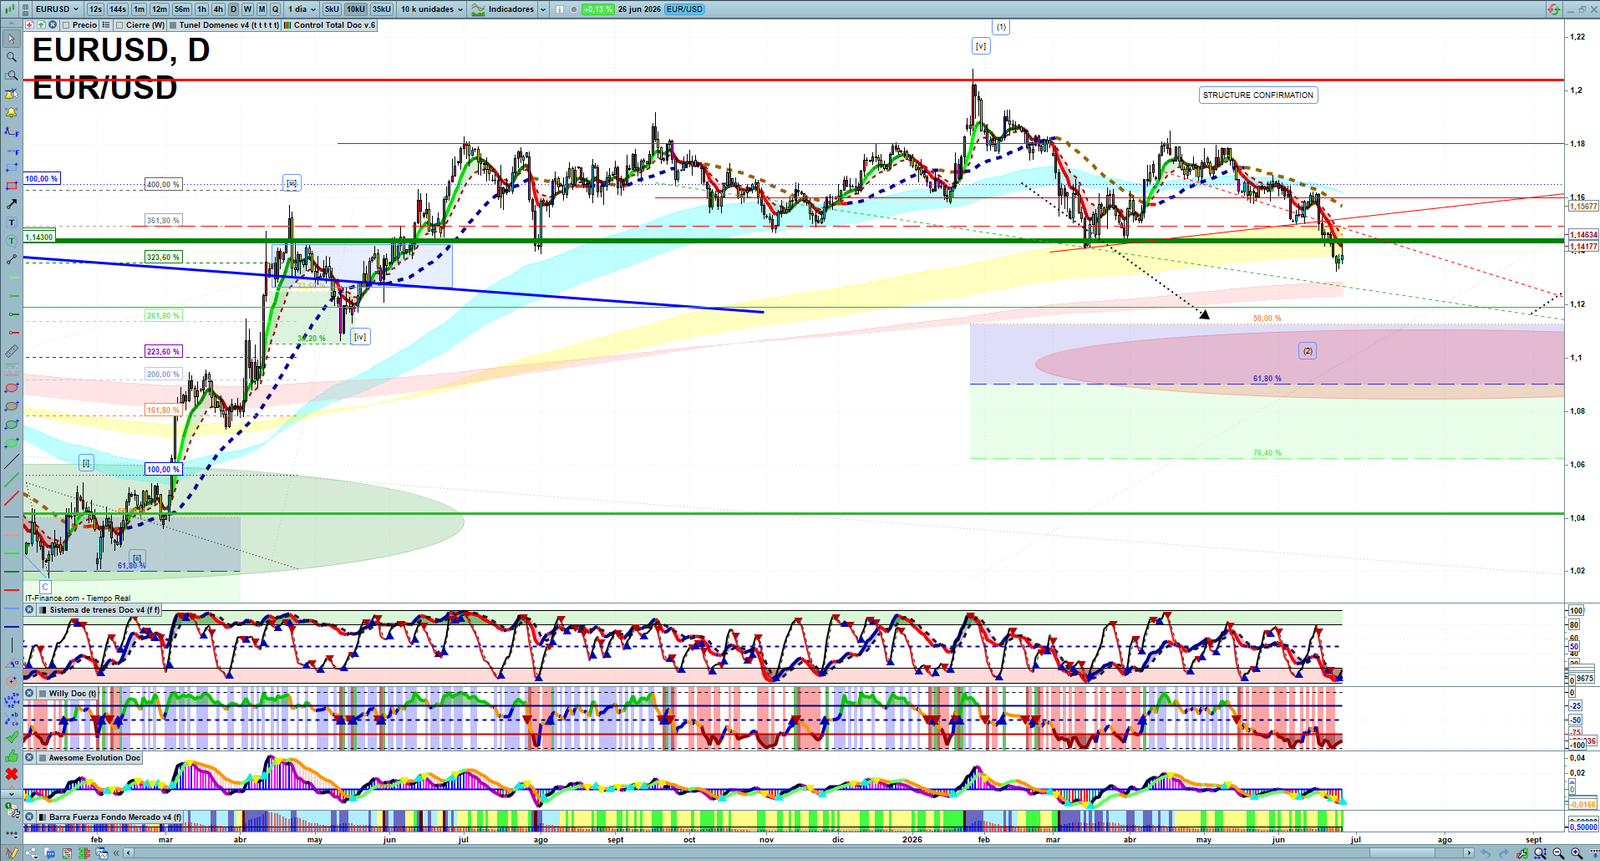Click the list icon next to Precio
Image resolution: width=1600 pixels, height=861 pixels.
click(x=106, y=25)
